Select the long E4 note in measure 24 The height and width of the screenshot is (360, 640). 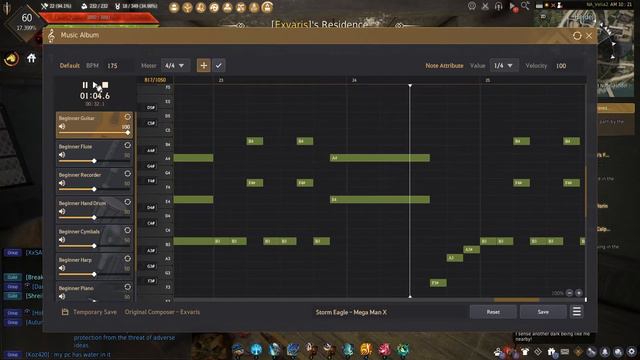click(x=380, y=200)
